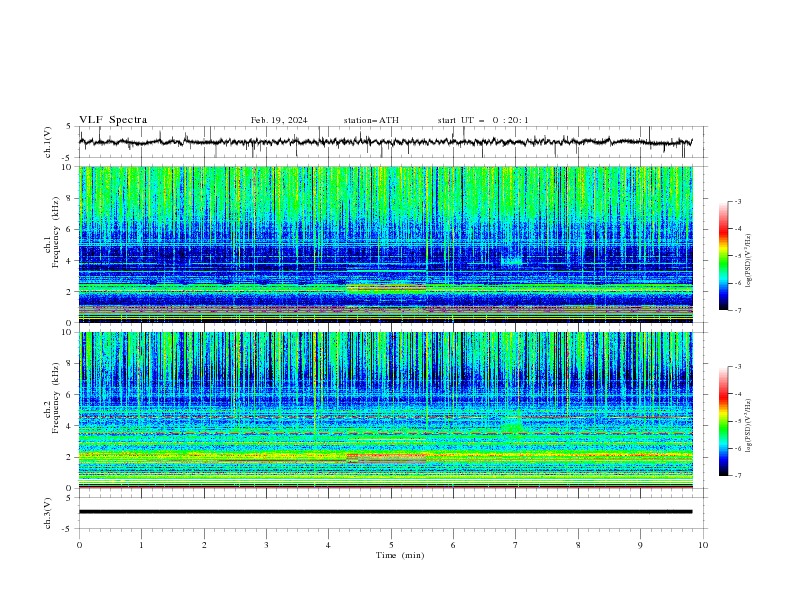Click the "-4" label on ch.2 colorbar
The image size is (792, 612).
point(738,394)
